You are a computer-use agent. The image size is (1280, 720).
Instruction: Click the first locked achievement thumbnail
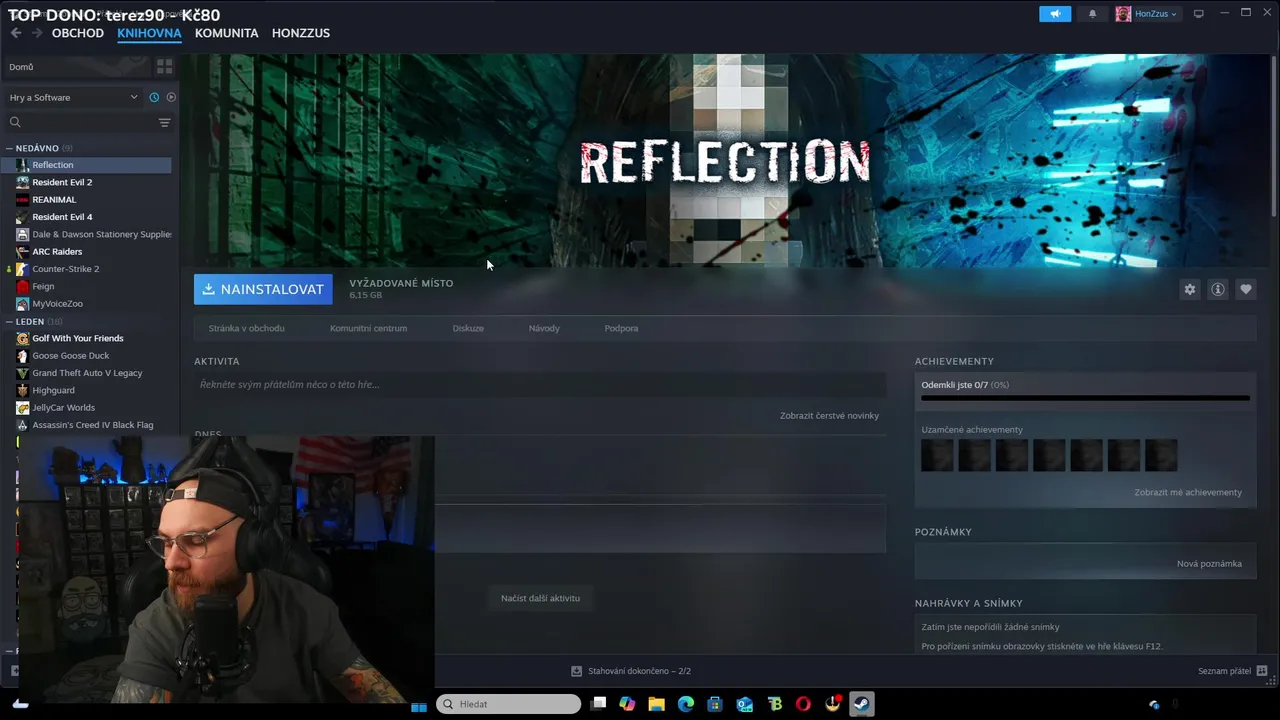[x=937, y=455]
